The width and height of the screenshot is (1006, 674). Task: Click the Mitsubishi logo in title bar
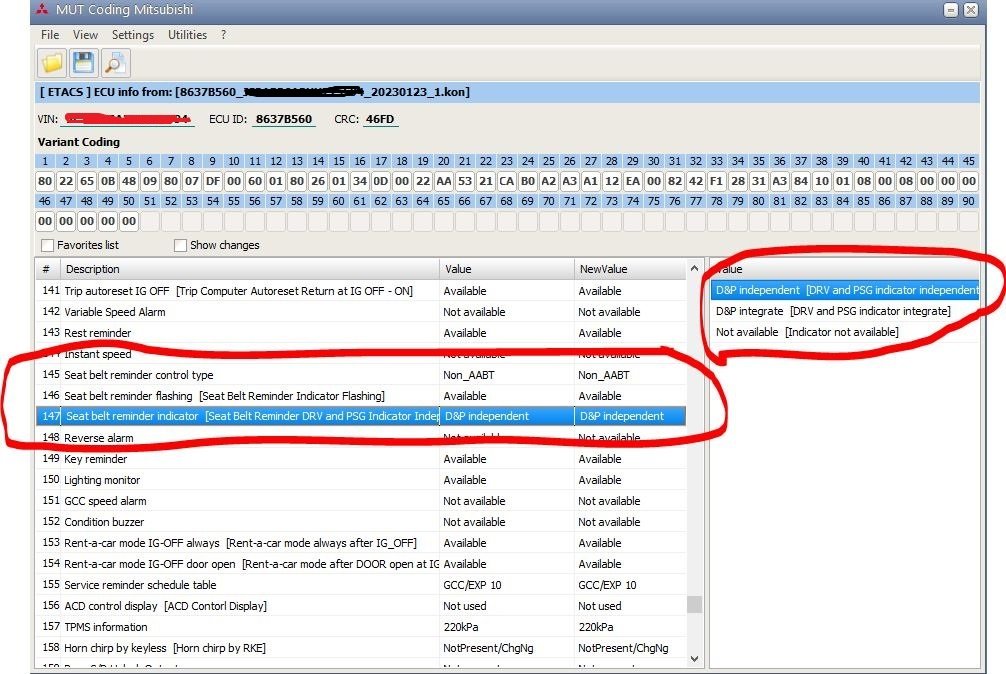click(42, 10)
